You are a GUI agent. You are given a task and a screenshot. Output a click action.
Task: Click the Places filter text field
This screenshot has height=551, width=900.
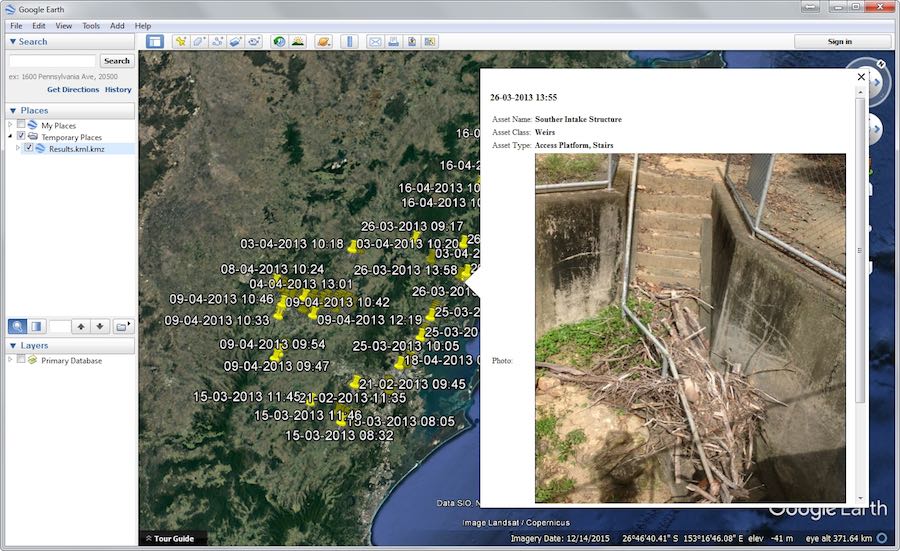[x=59, y=327]
